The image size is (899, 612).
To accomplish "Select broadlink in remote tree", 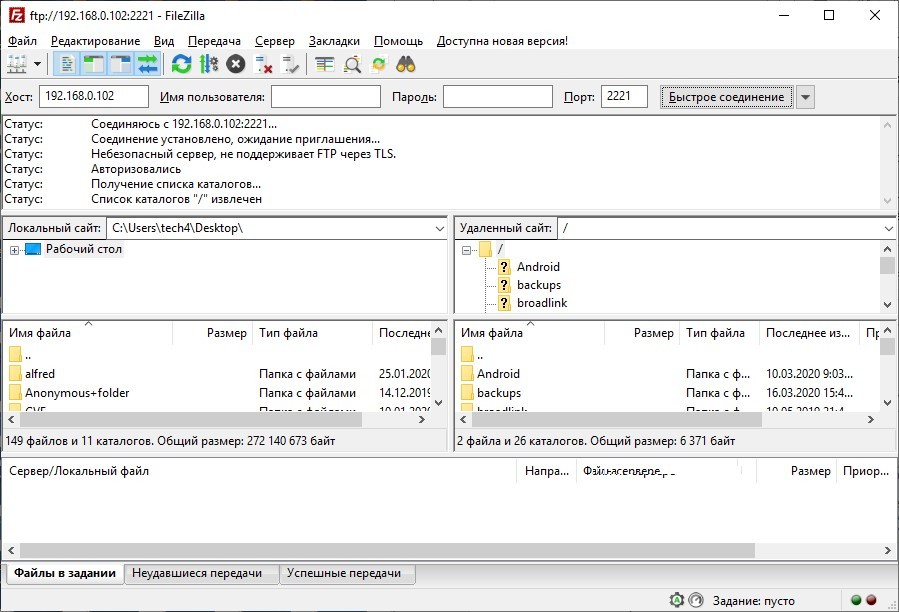I will (x=542, y=302).
